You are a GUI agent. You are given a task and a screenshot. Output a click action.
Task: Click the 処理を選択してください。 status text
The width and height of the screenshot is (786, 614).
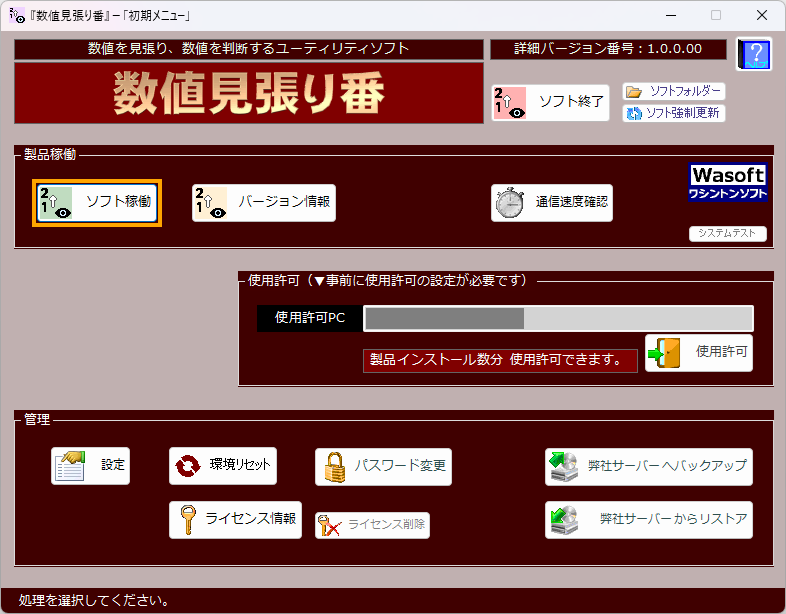(94, 600)
